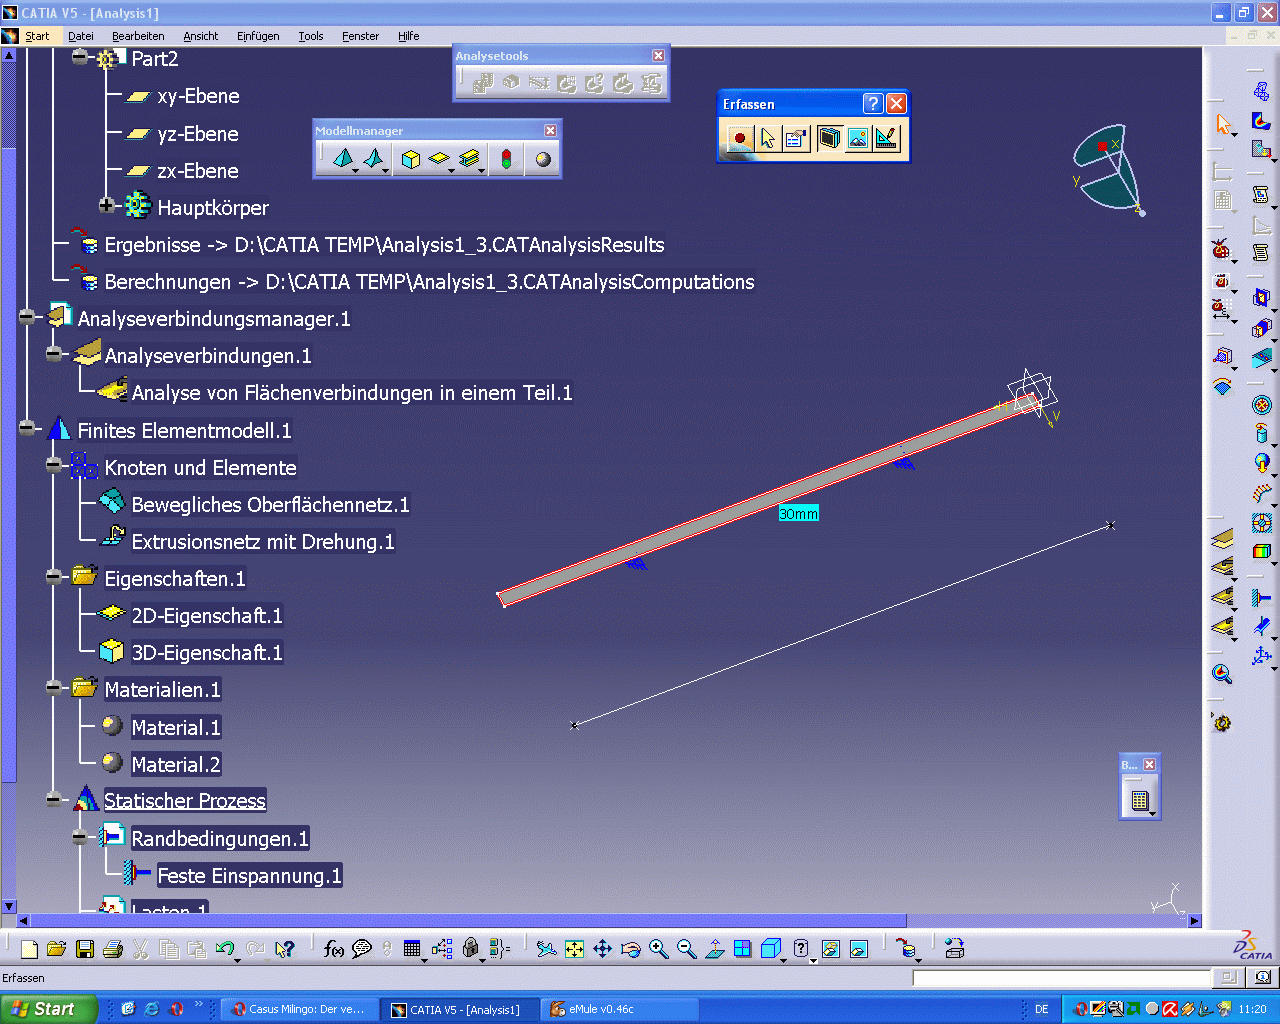1280x1024 pixels.
Task: Select Feste Einspannung.1 in tree
Action: (249, 876)
